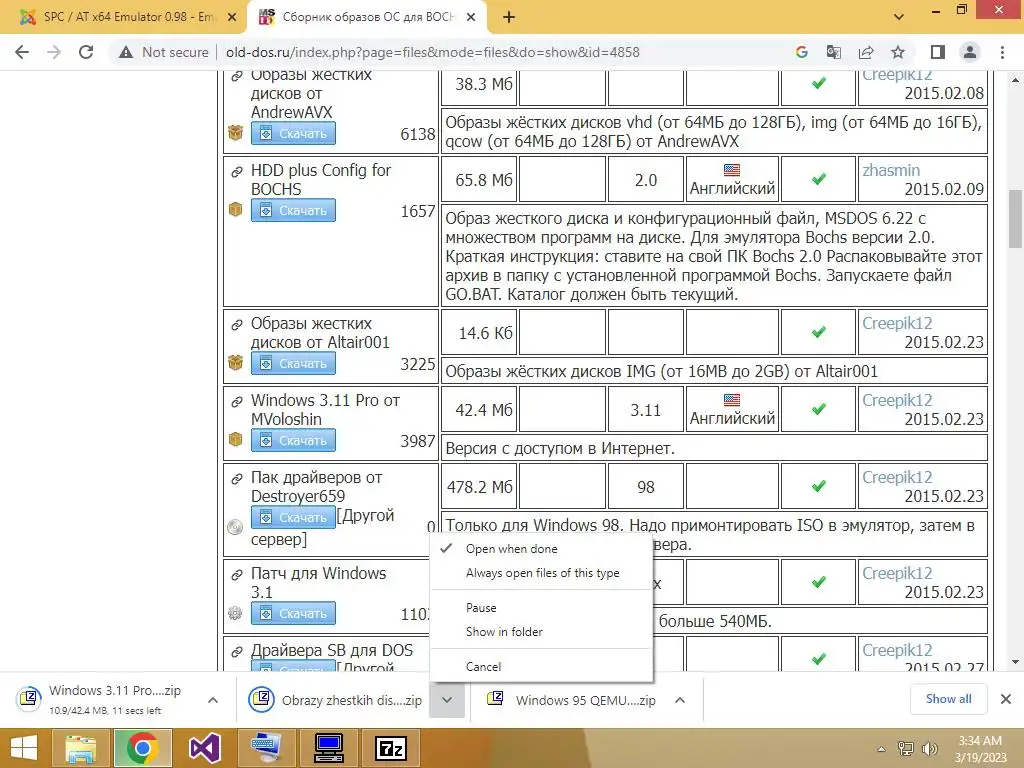Download Образы жестких дисков от AndrewAVX
The height and width of the screenshot is (768, 1024).
293,133
